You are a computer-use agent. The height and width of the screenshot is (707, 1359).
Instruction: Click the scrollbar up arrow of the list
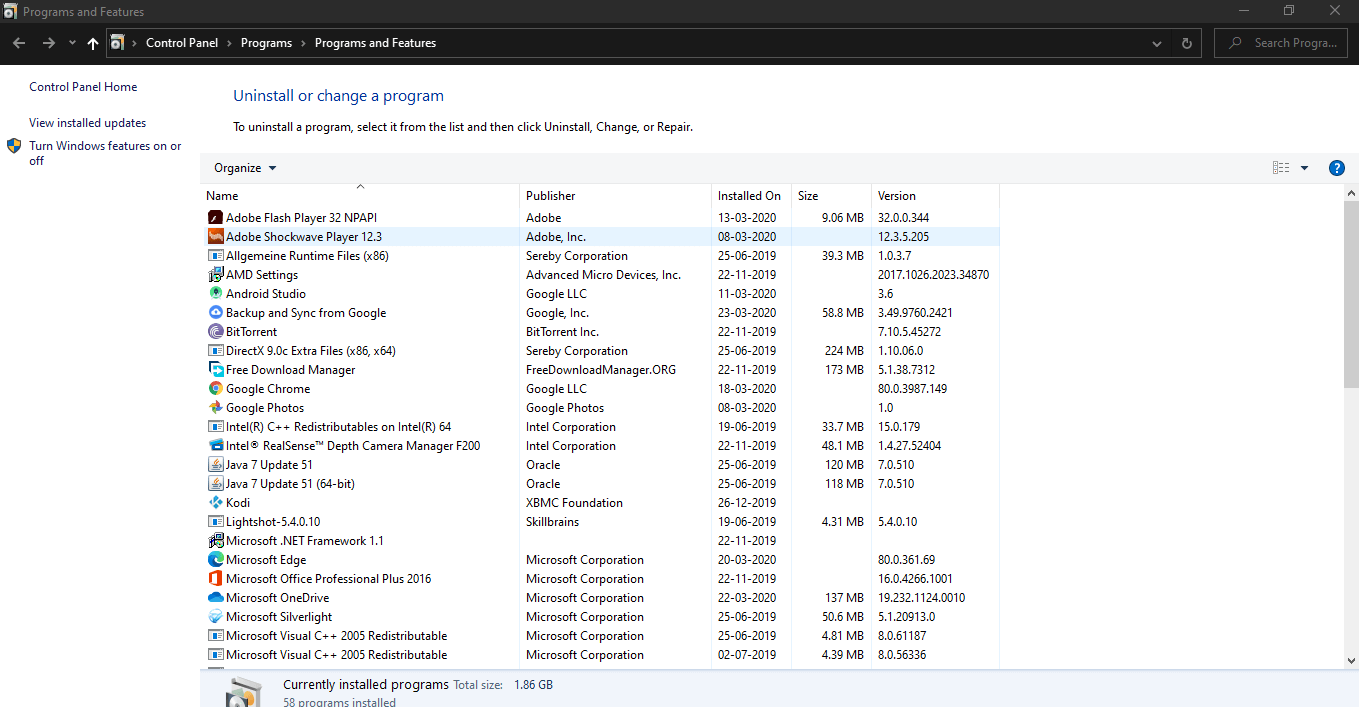tap(1351, 193)
